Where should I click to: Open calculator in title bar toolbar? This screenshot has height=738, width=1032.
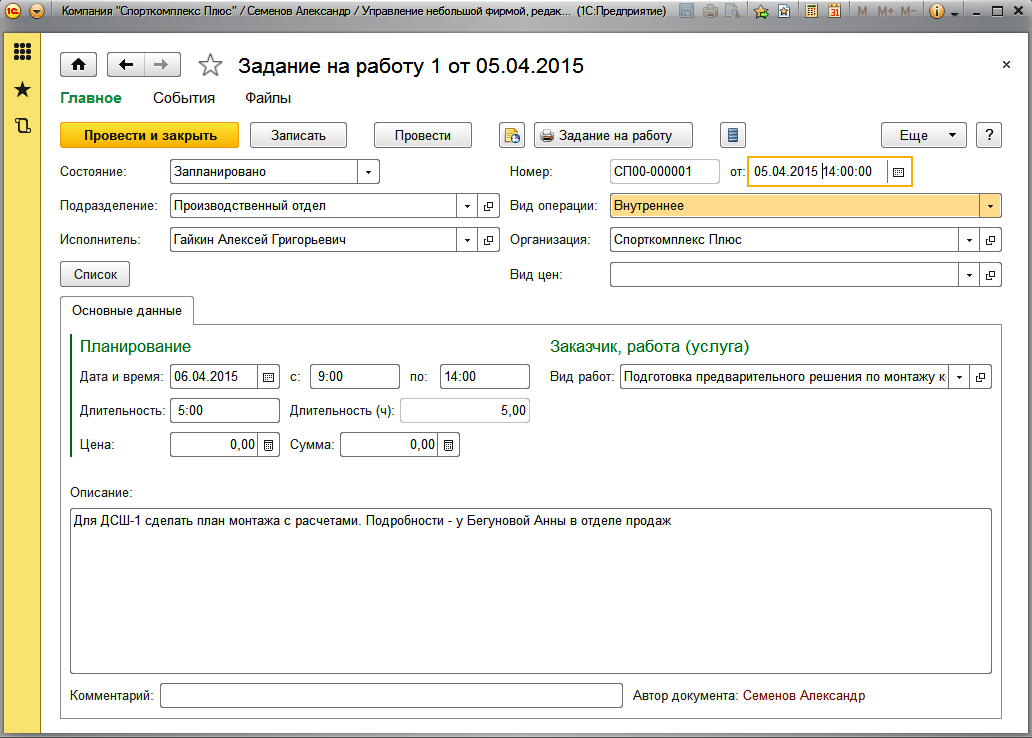(x=810, y=12)
